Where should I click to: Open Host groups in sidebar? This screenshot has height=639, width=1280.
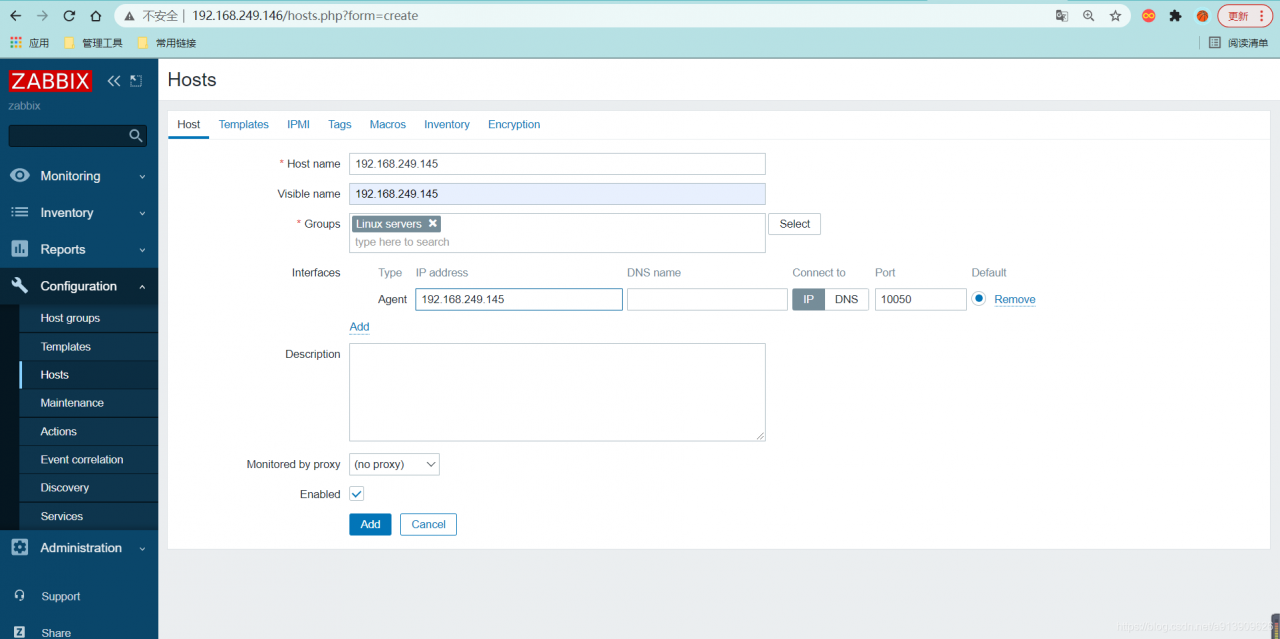pos(88,318)
